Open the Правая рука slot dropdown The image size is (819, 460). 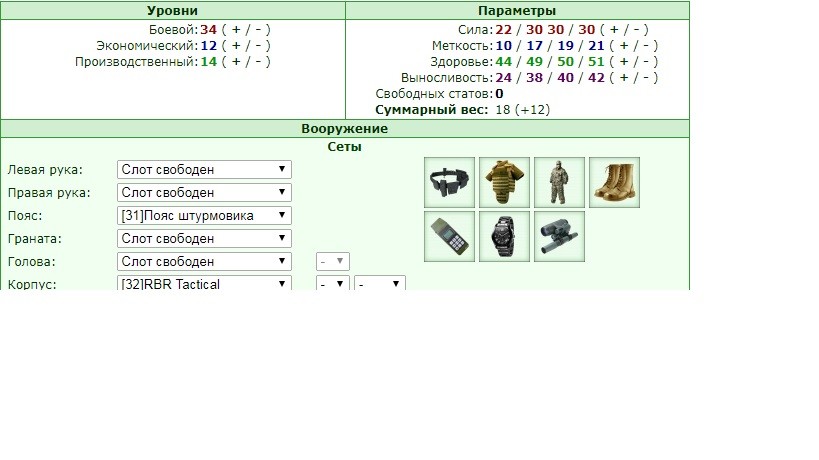[x=204, y=193]
